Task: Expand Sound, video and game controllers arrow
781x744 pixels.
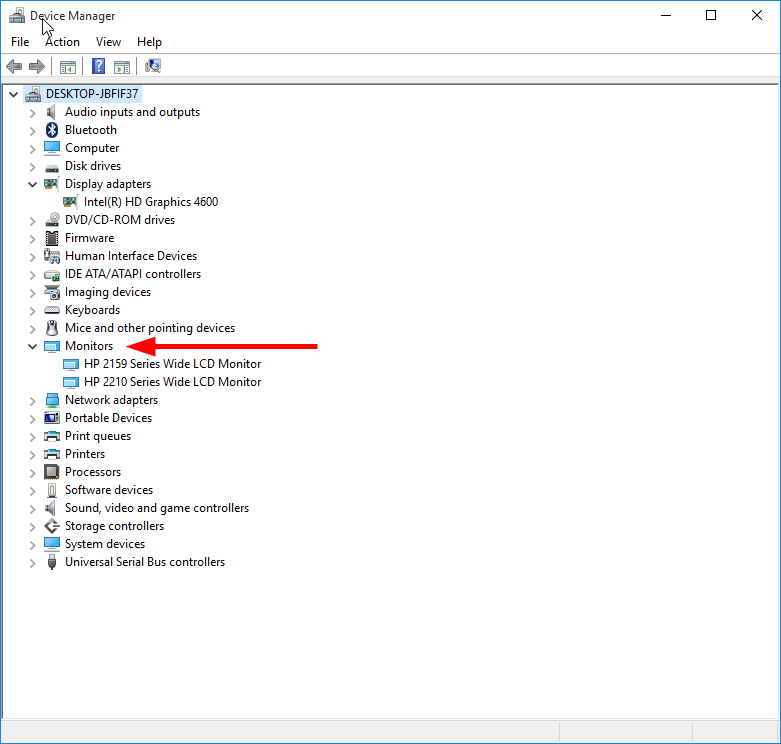Action: pyautogui.click(x=32, y=509)
